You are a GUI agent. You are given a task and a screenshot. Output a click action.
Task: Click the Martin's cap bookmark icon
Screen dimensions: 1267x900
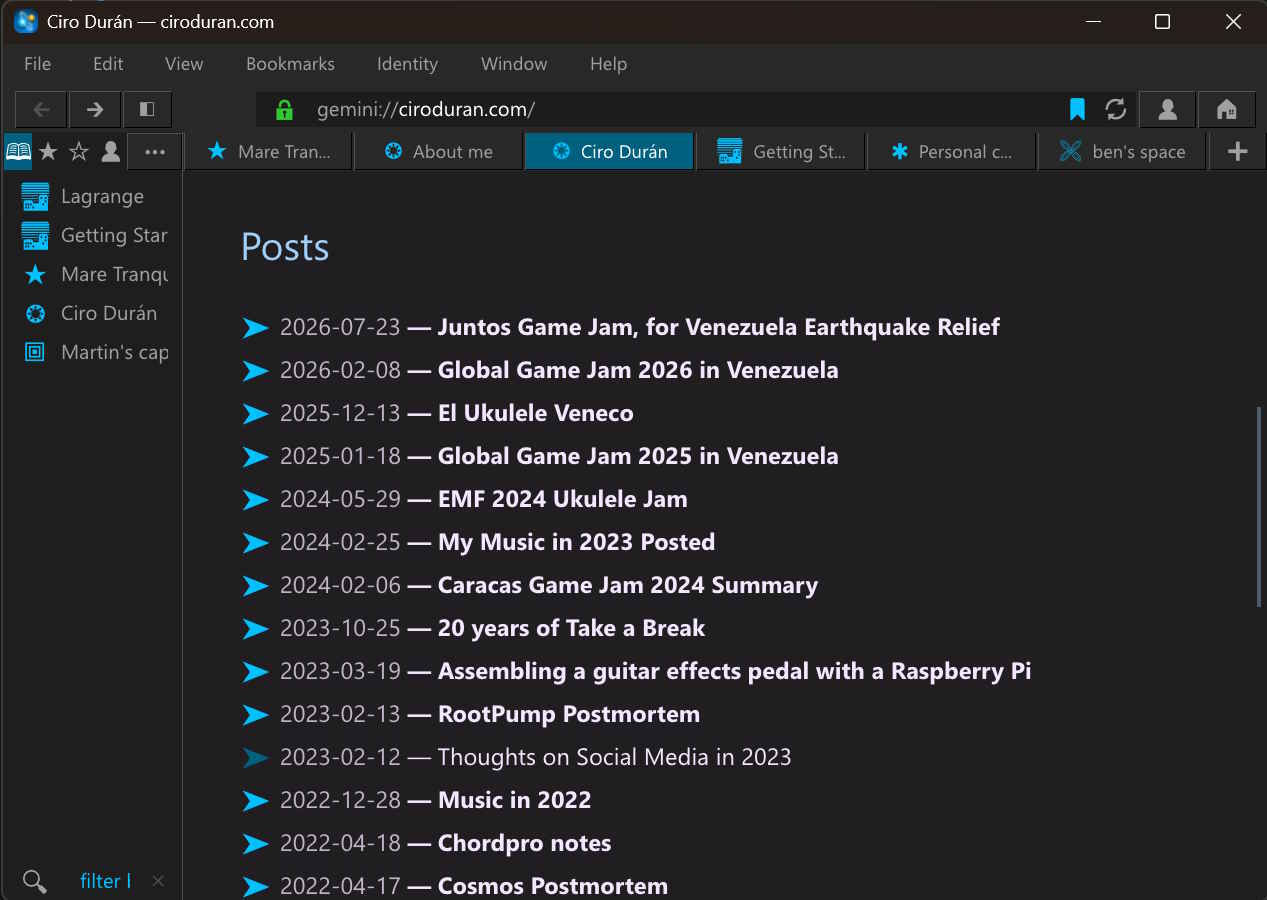point(35,352)
